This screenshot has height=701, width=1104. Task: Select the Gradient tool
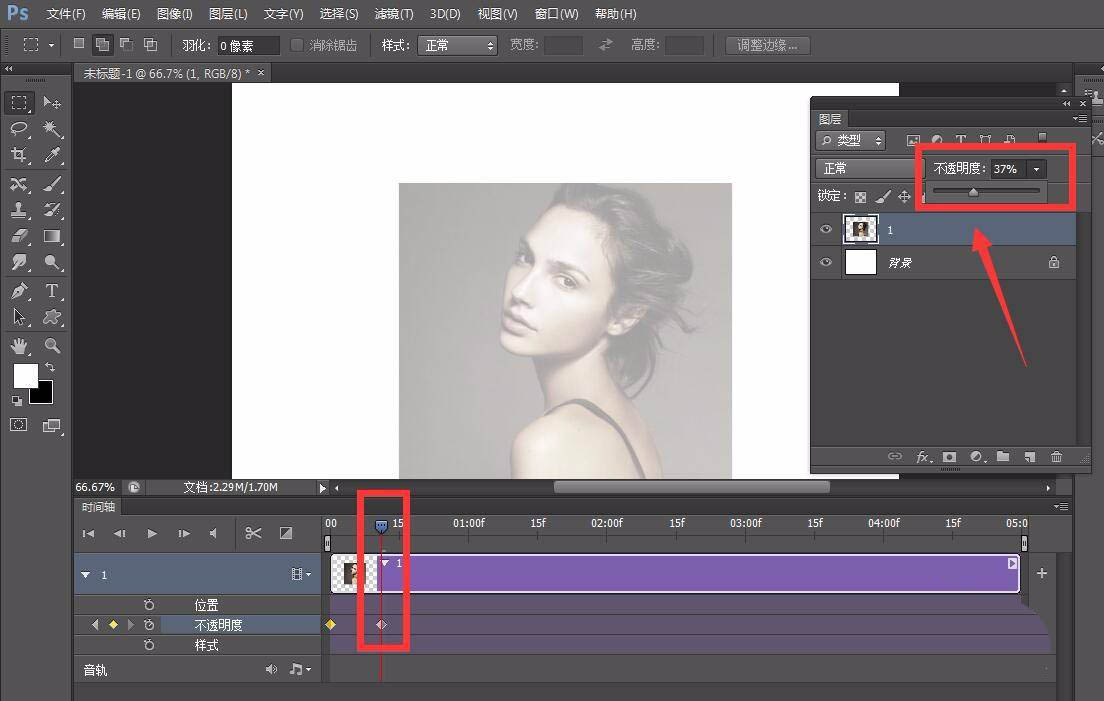[51, 236]
